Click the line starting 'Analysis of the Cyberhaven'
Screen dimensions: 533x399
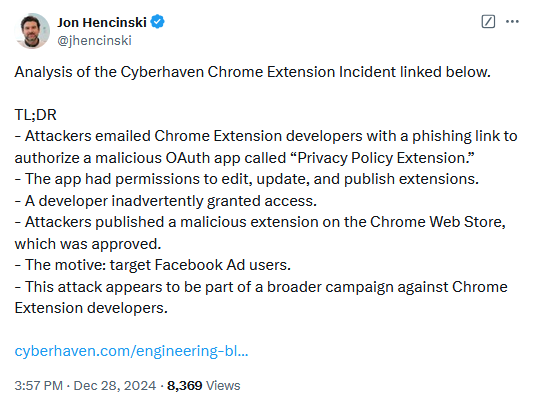tap(253, 72)
